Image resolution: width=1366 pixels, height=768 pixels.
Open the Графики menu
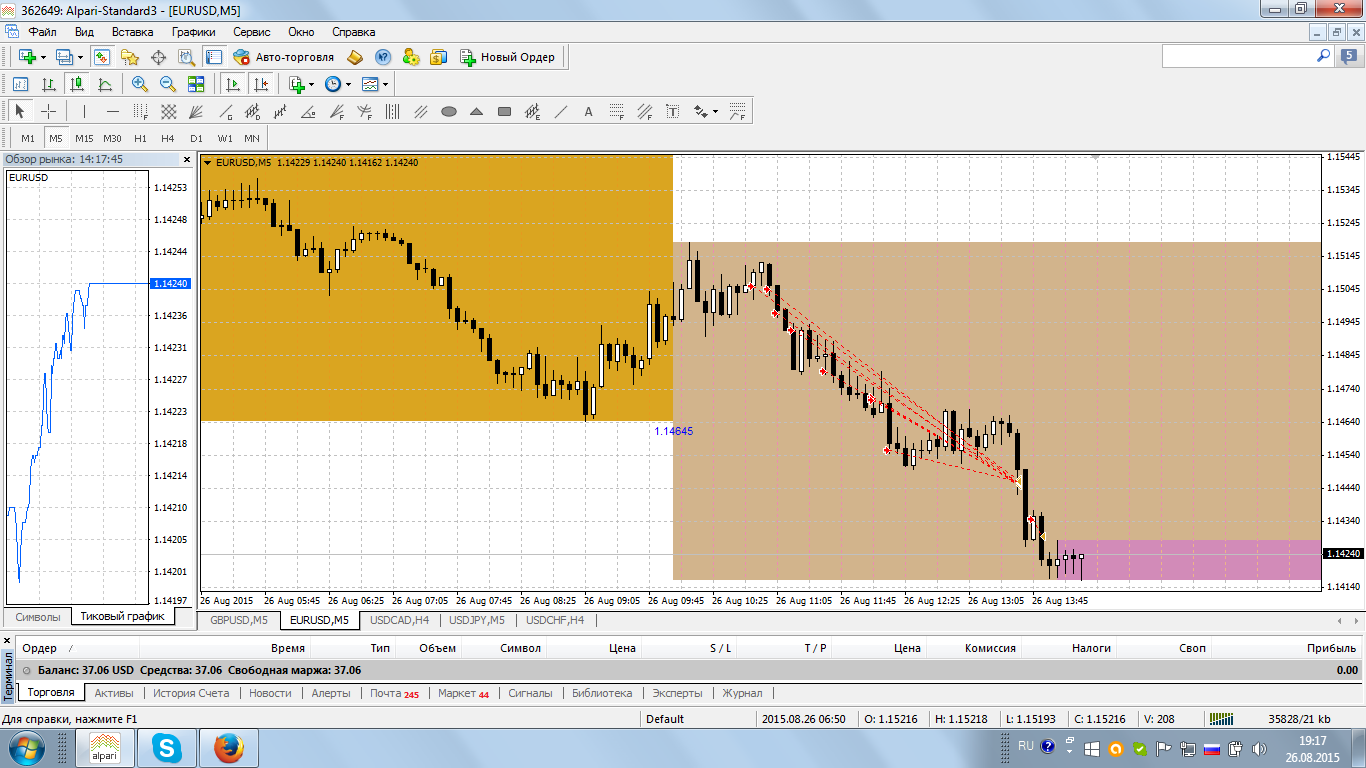coord(193,32)
